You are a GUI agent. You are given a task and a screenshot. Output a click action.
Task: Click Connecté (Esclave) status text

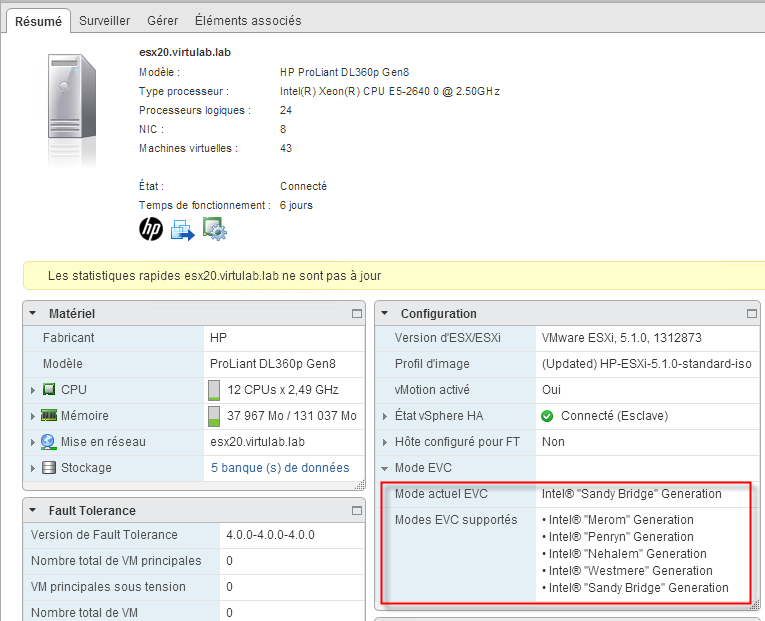click(614, 416)
